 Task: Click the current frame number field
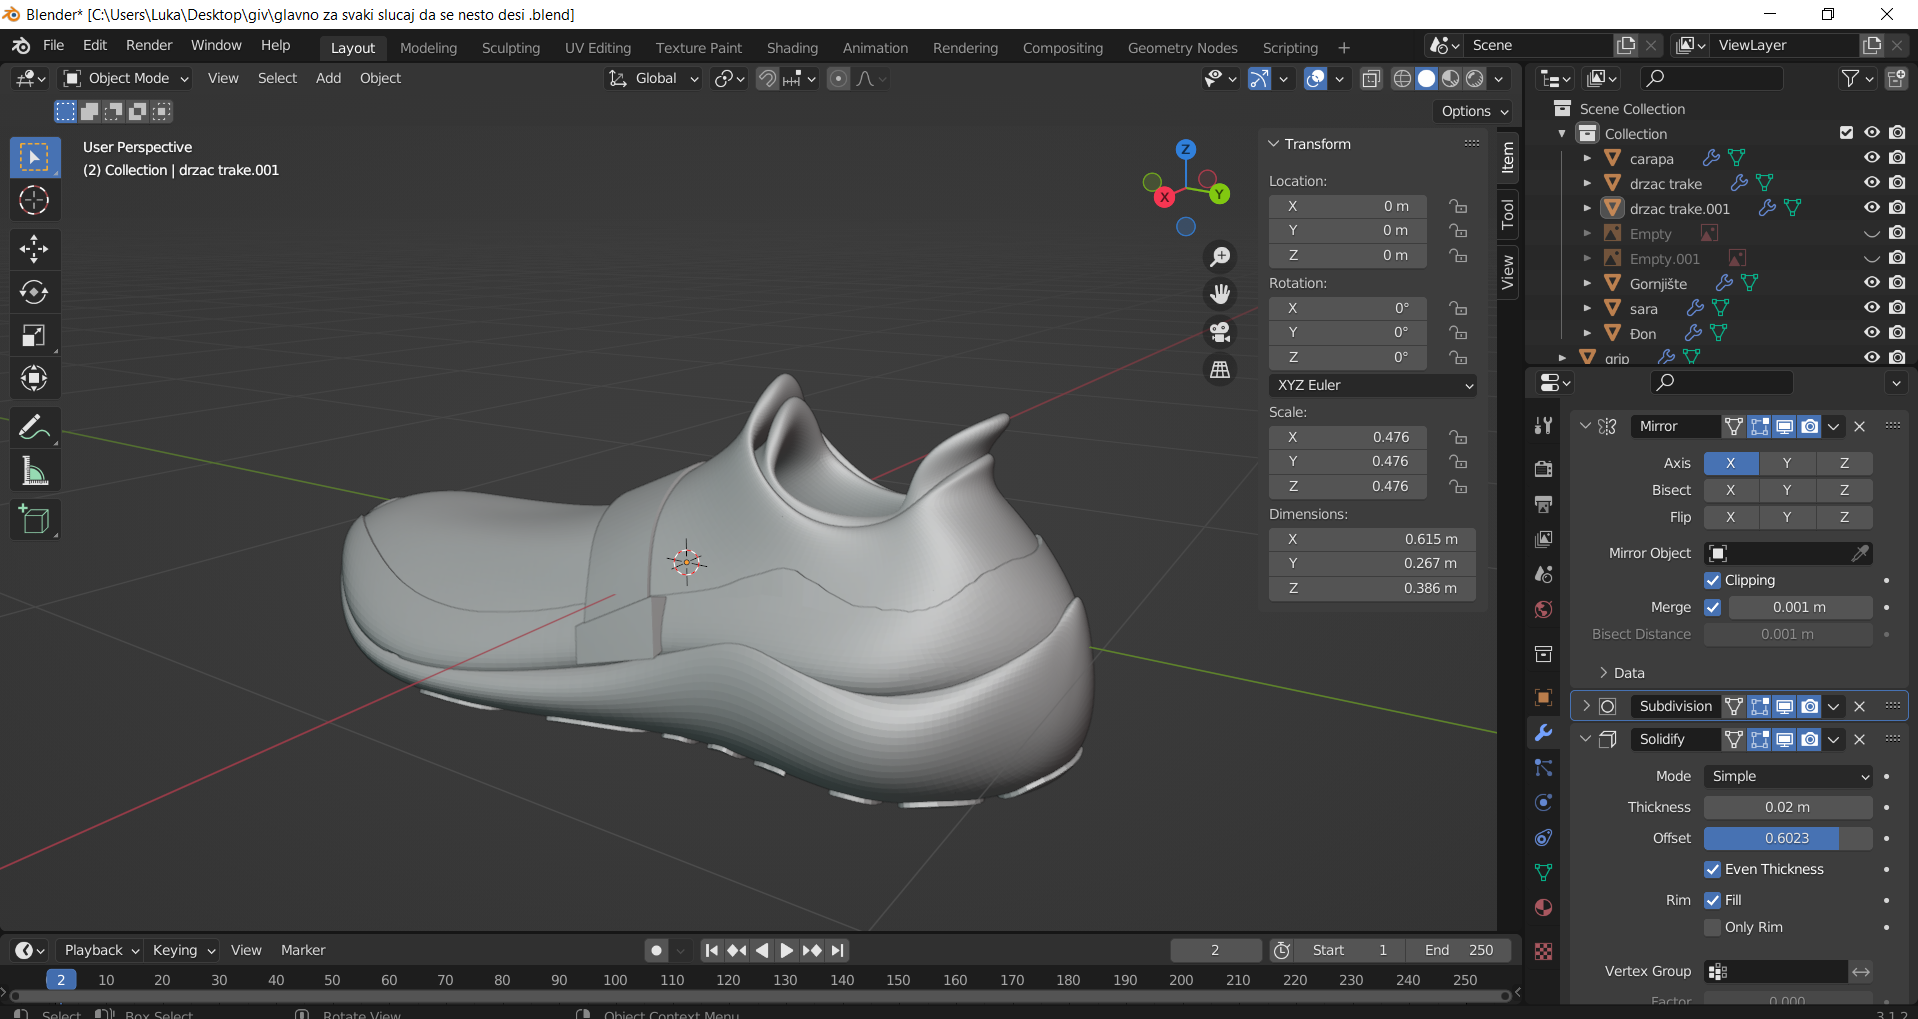tap(1215, 950)
